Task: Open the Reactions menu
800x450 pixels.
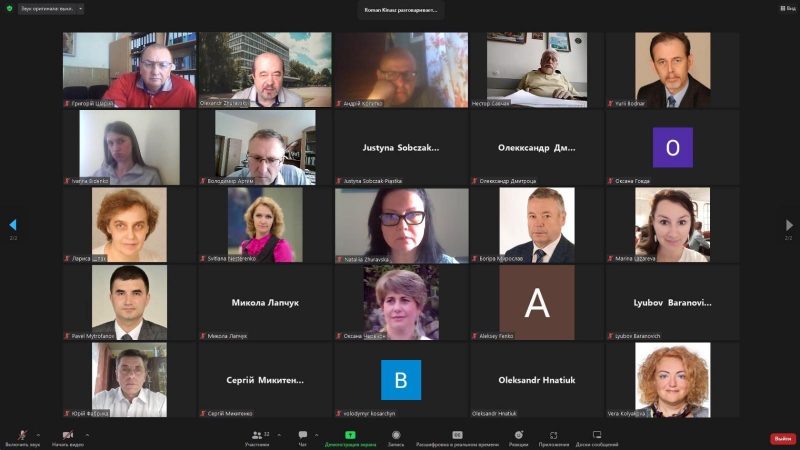Action: [519, 435]
